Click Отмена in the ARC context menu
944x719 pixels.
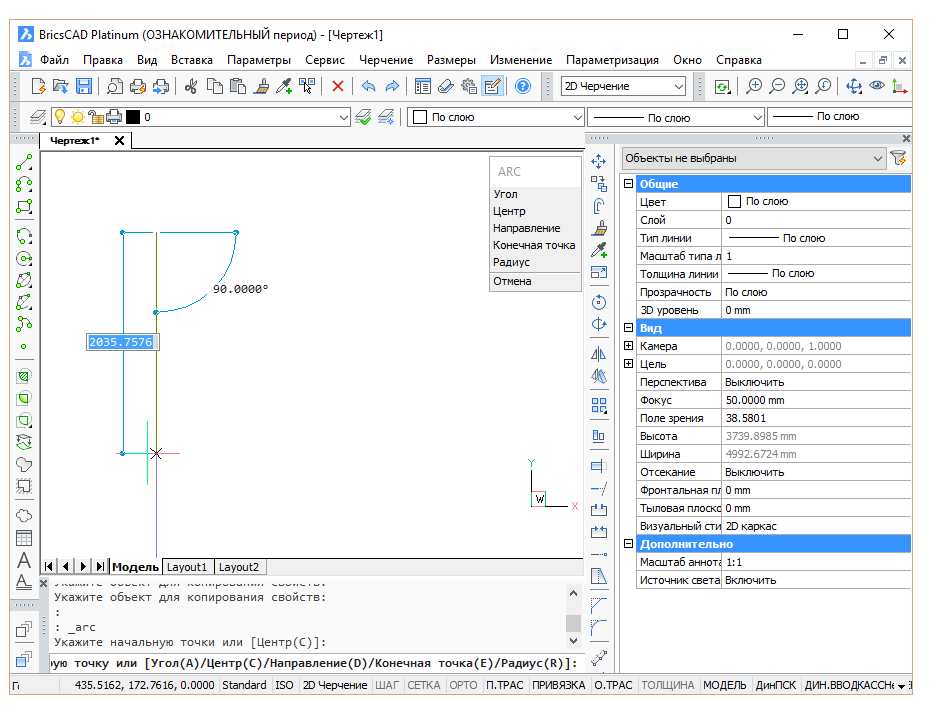(513, 278)
